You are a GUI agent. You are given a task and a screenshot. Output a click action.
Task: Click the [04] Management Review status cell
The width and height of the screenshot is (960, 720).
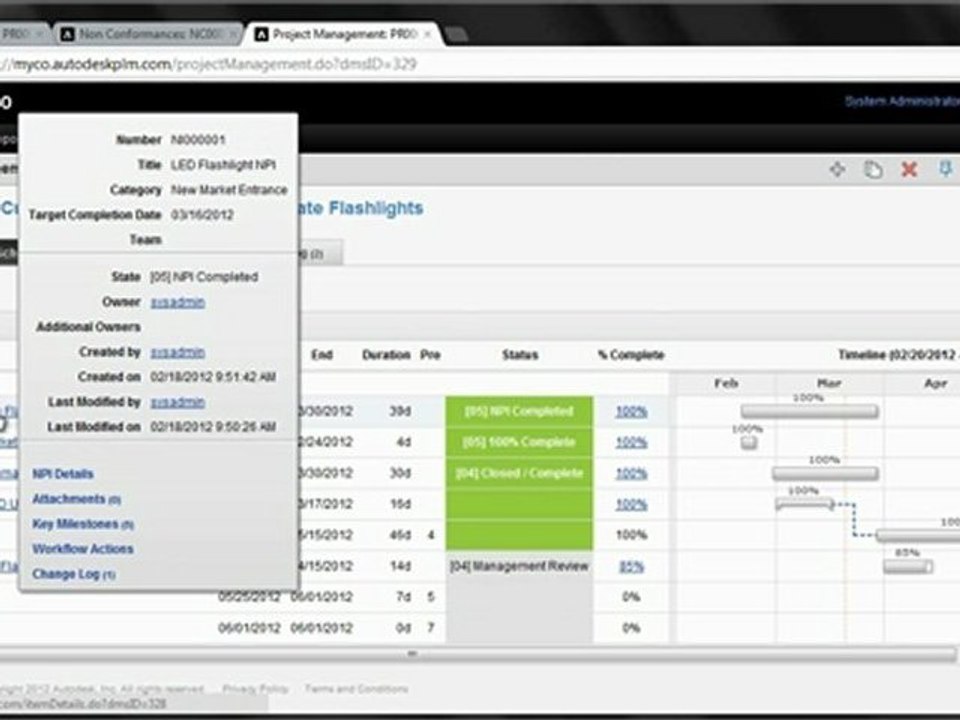click(519, 566)
